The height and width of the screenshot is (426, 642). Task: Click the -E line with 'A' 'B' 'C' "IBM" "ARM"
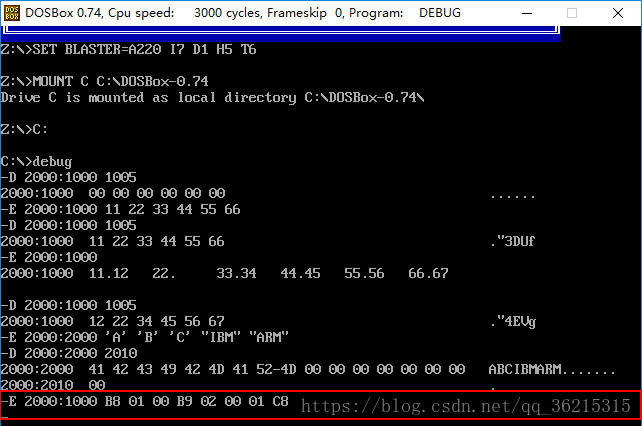[140, 337]
